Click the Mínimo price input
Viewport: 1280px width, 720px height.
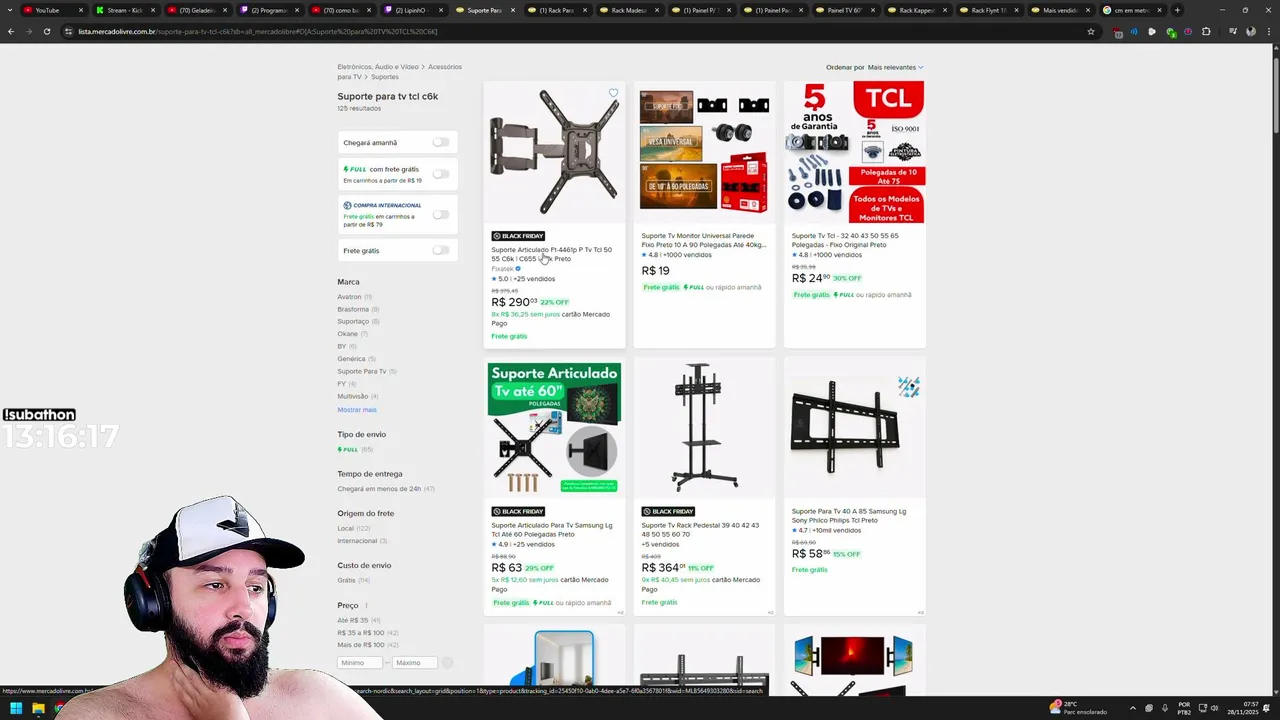coord(360,663)
